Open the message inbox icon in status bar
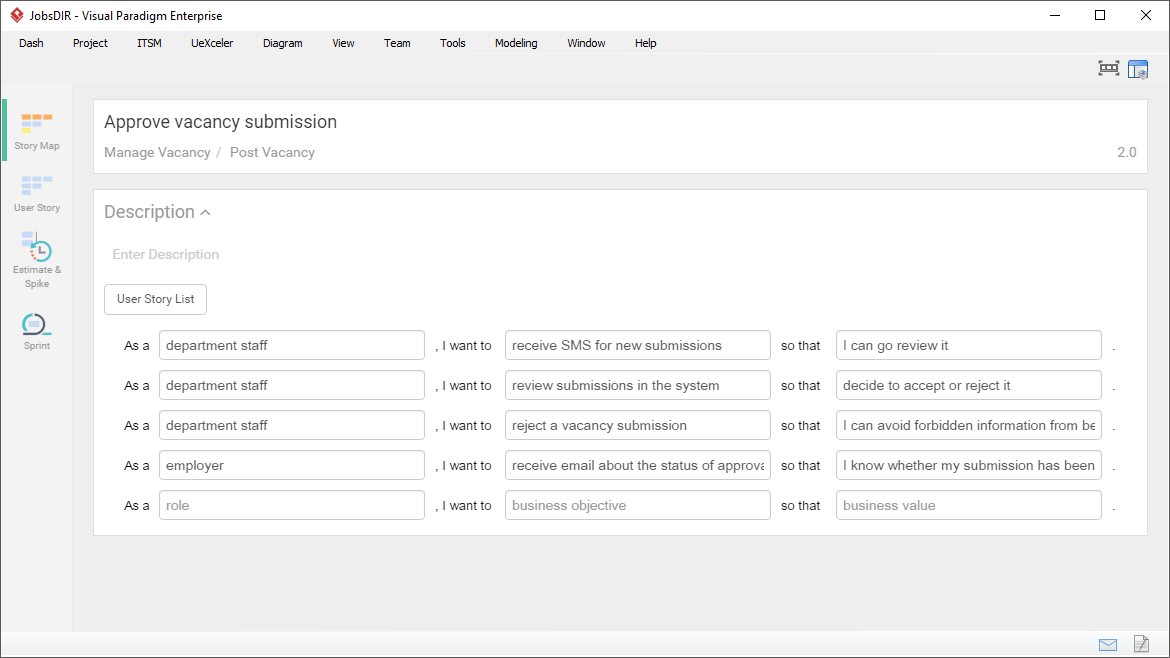Image resolution: width=1170 pixels, height=658 pixels. click(x=1108, y=645)
